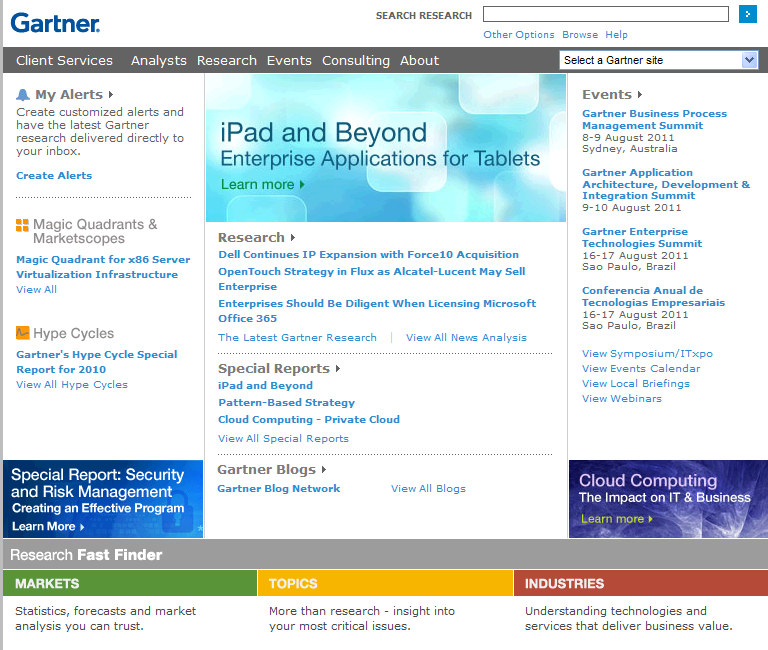
Task: Click the Create Alerts link
Action: click(x=54, y=175)
